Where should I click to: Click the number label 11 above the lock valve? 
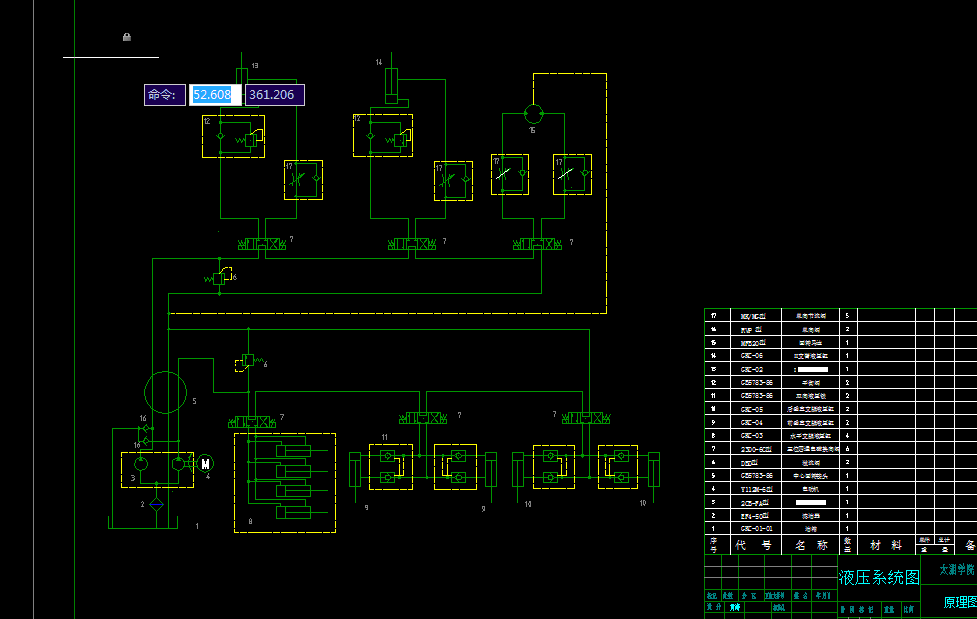[x=384, y=438]
